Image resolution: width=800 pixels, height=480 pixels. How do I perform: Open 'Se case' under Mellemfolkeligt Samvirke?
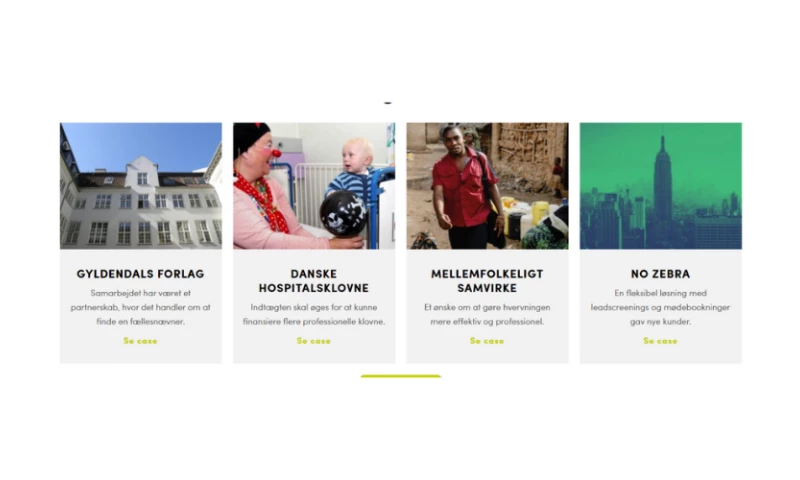pyautogui.click(x=487, y=341)
